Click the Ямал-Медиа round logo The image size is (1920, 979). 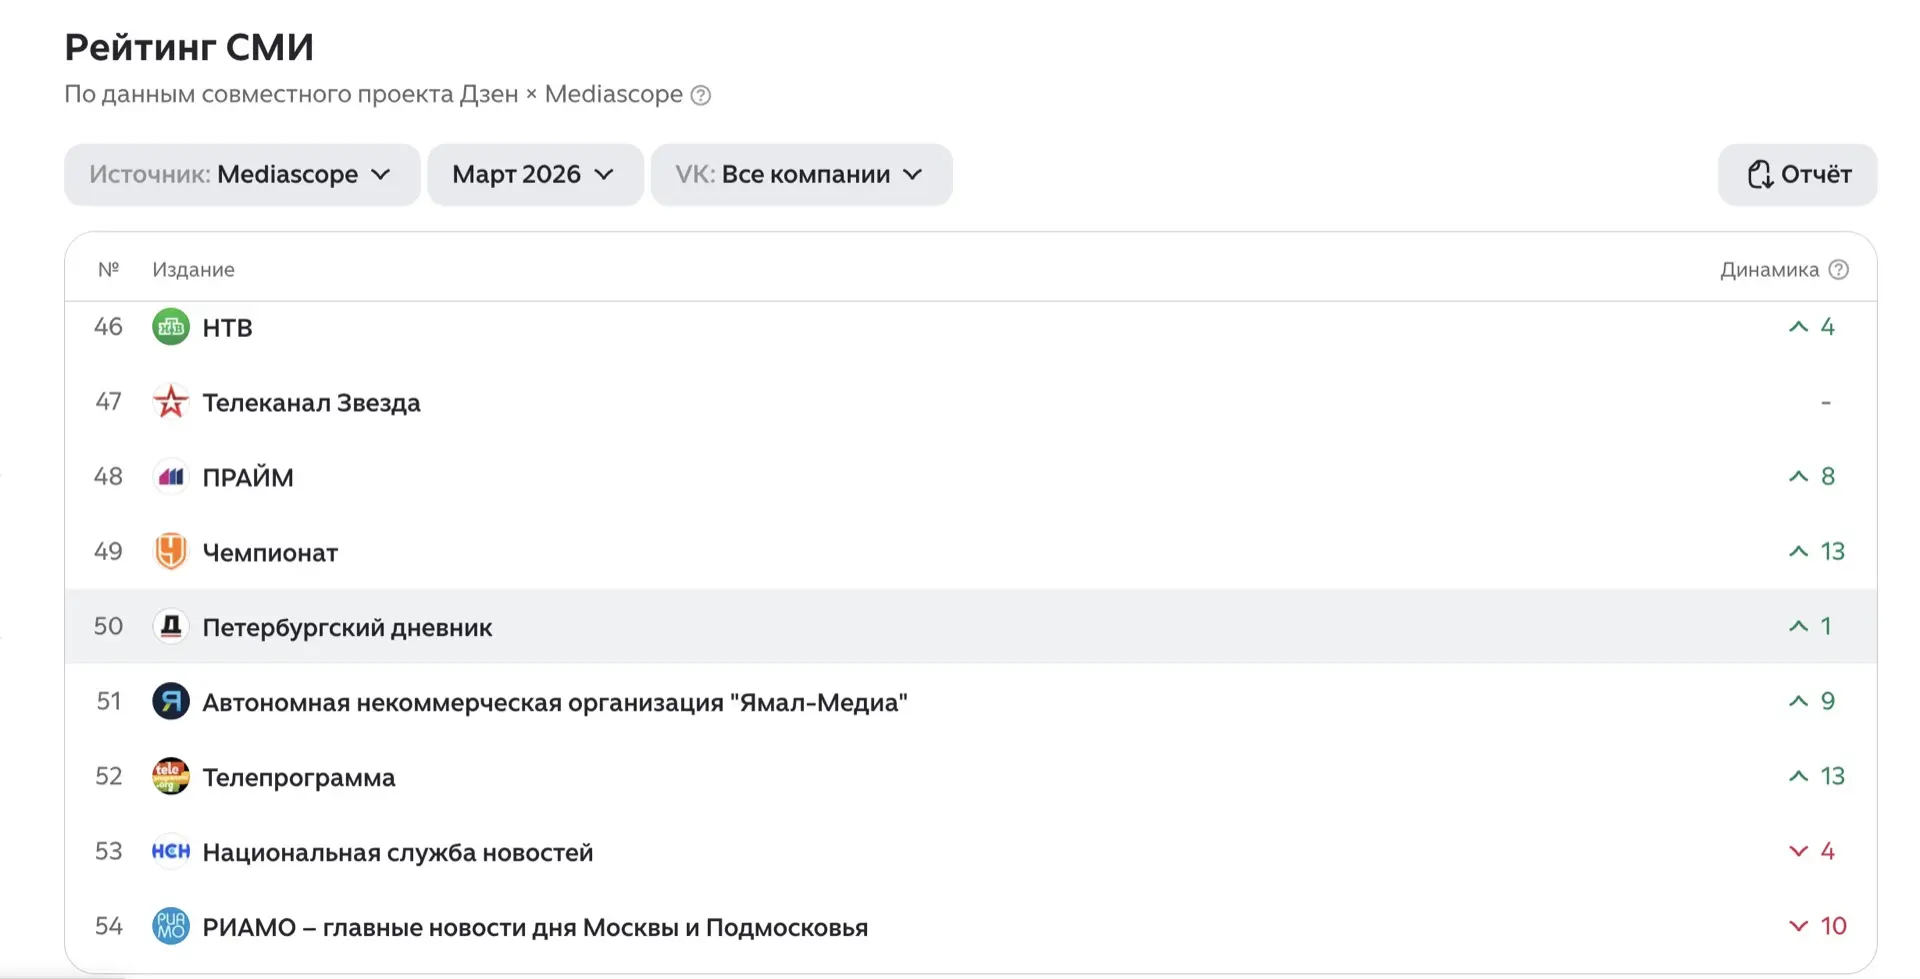[171, 702]
